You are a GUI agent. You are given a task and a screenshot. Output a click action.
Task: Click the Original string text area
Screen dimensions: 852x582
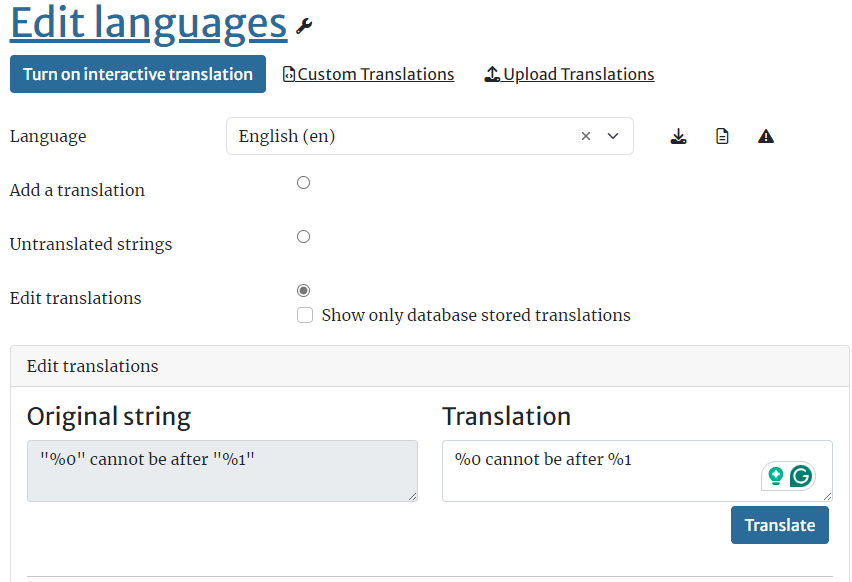coord(222,471)
